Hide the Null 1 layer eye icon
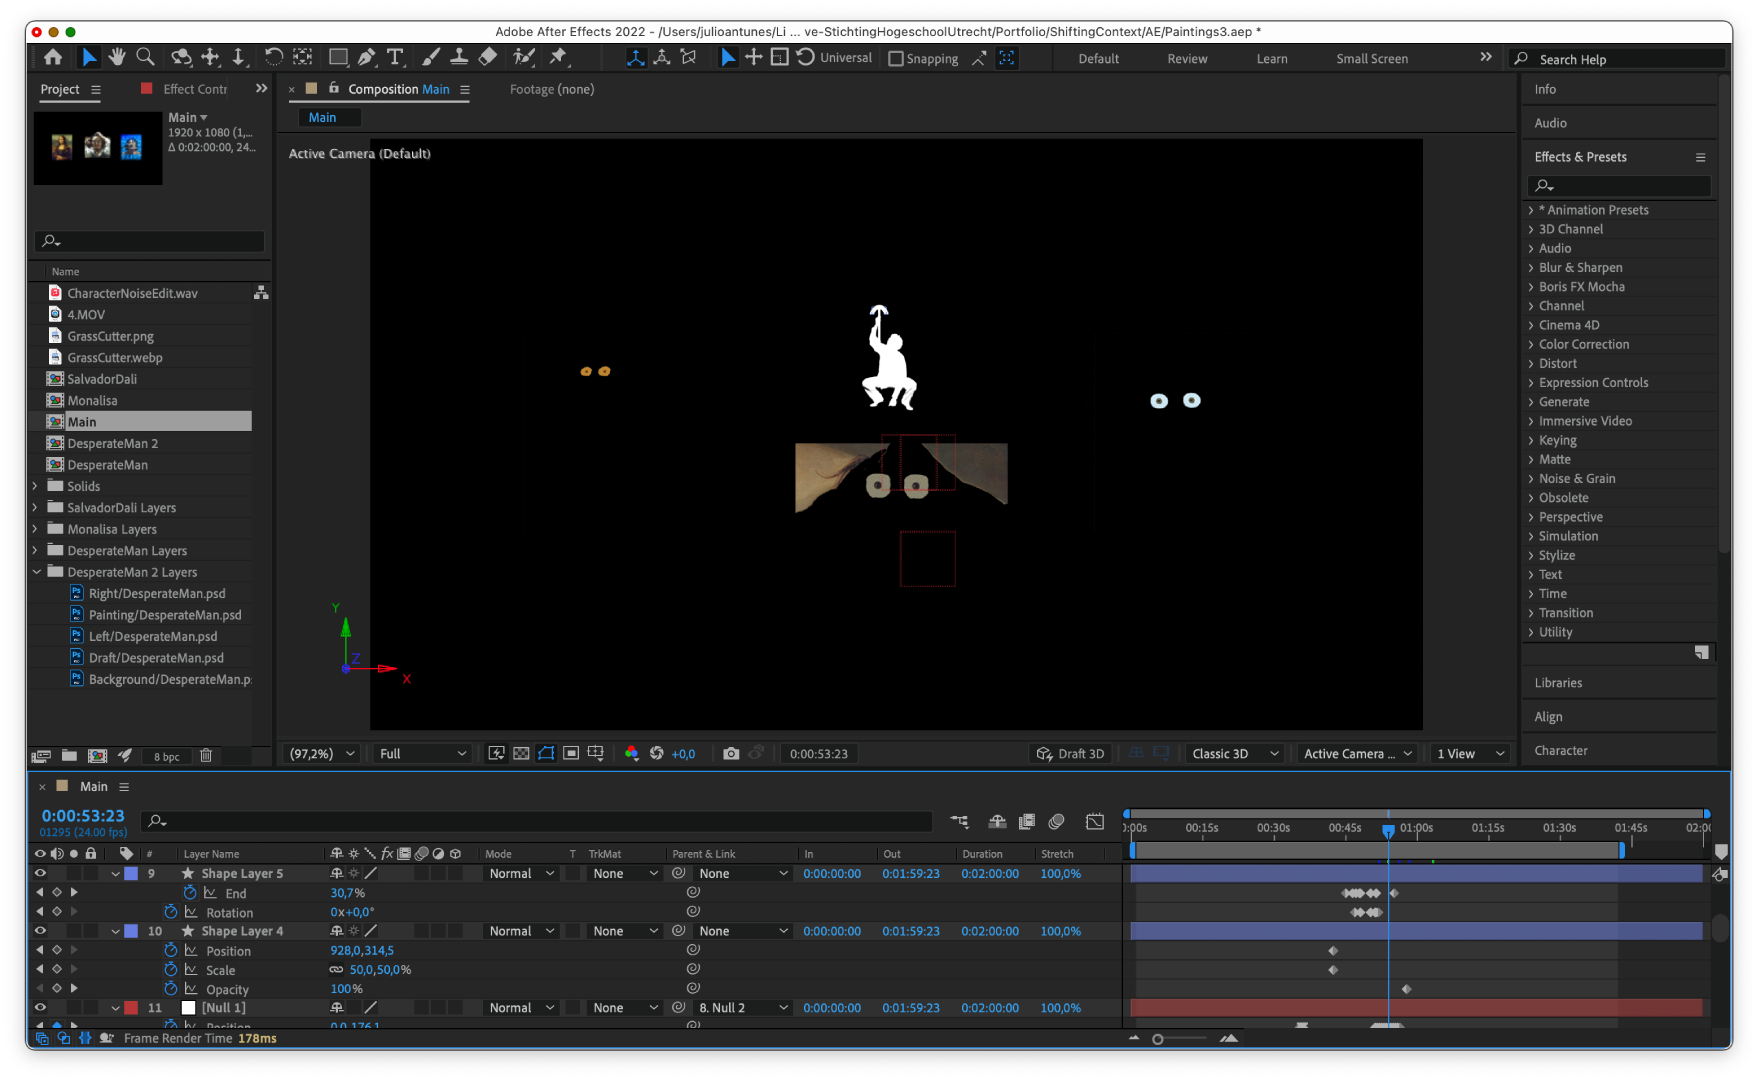The width and height of the screenshot is (1752, 1080). [x=40, y=1008]
